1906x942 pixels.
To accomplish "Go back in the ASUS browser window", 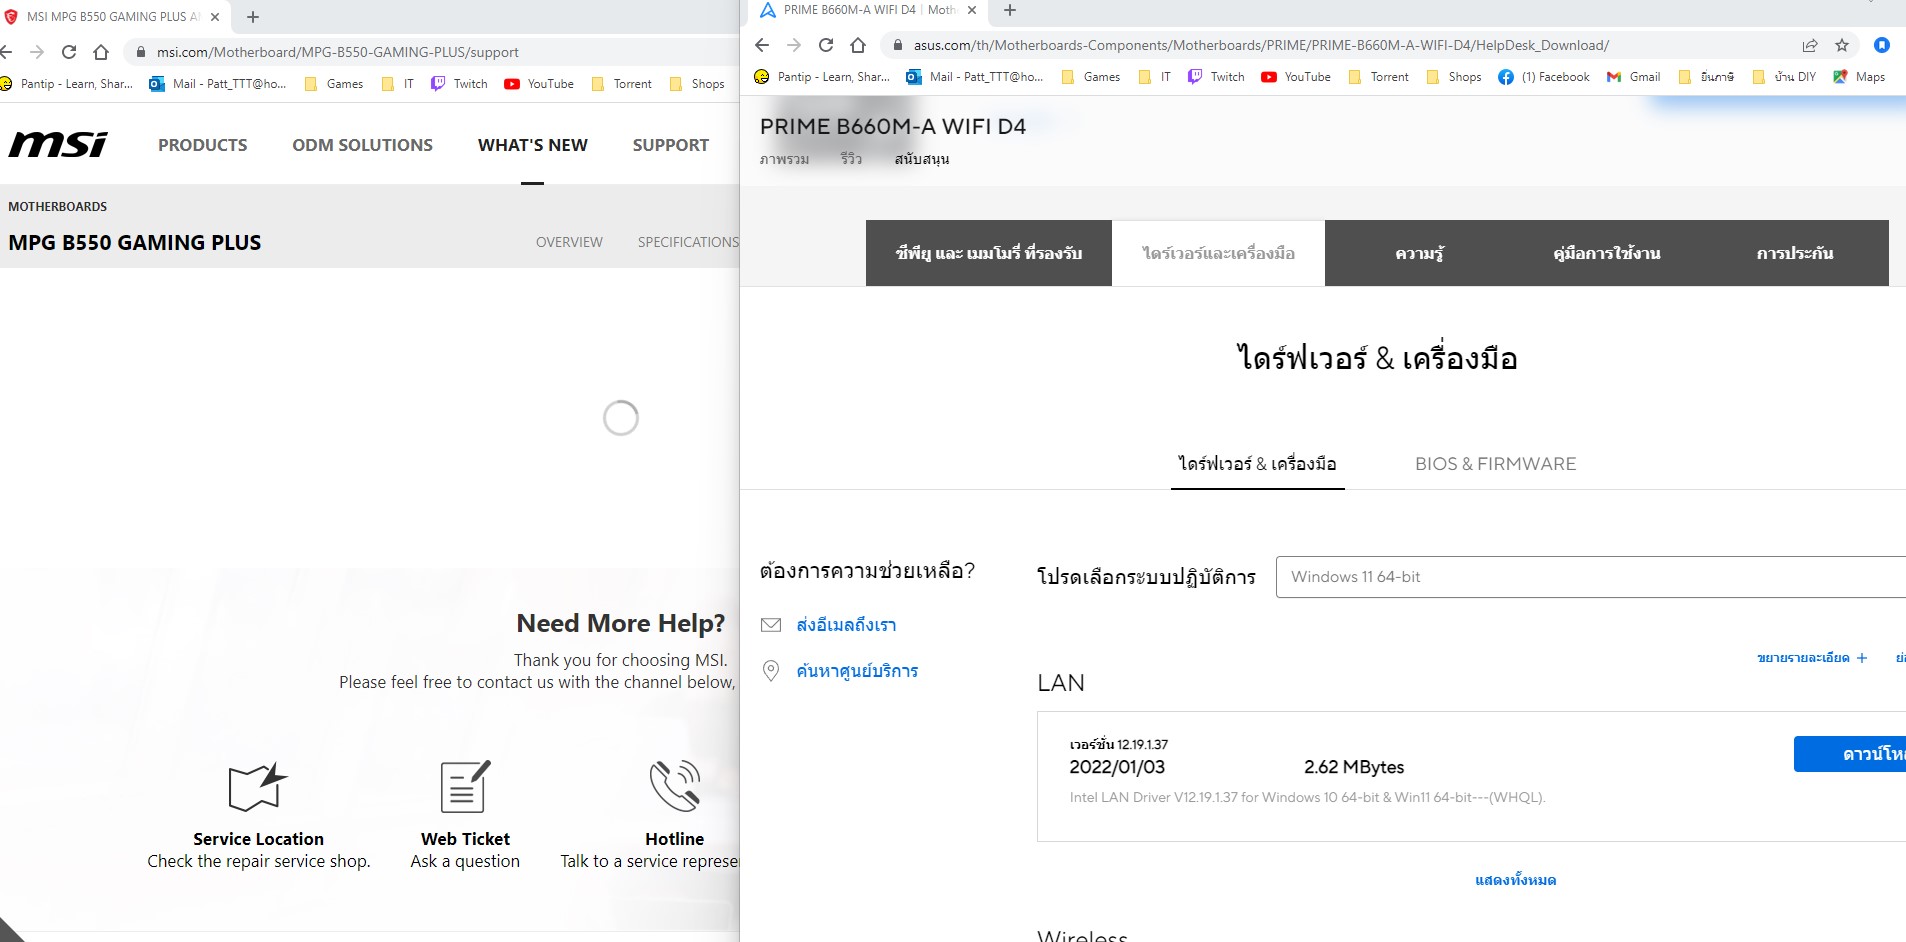I will [x=762, y=45].
